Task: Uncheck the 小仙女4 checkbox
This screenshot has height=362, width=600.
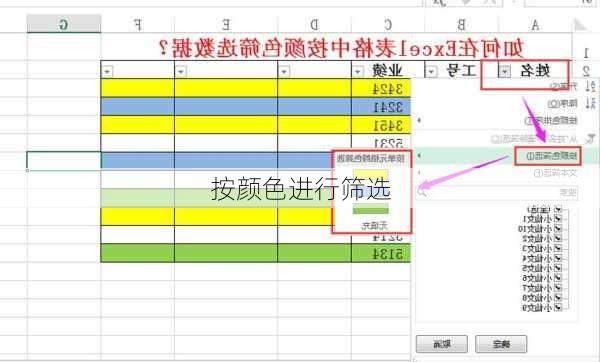Action: tap(558, 258)
